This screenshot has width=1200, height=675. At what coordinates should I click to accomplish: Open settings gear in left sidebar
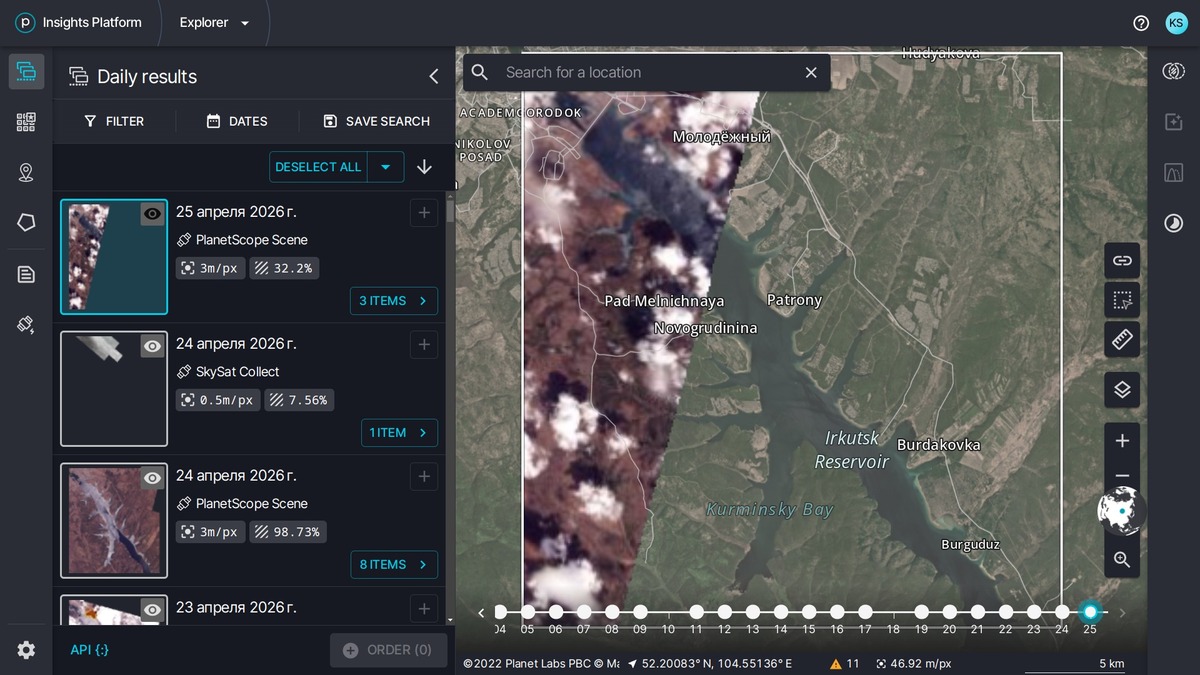tap(26, 650)
